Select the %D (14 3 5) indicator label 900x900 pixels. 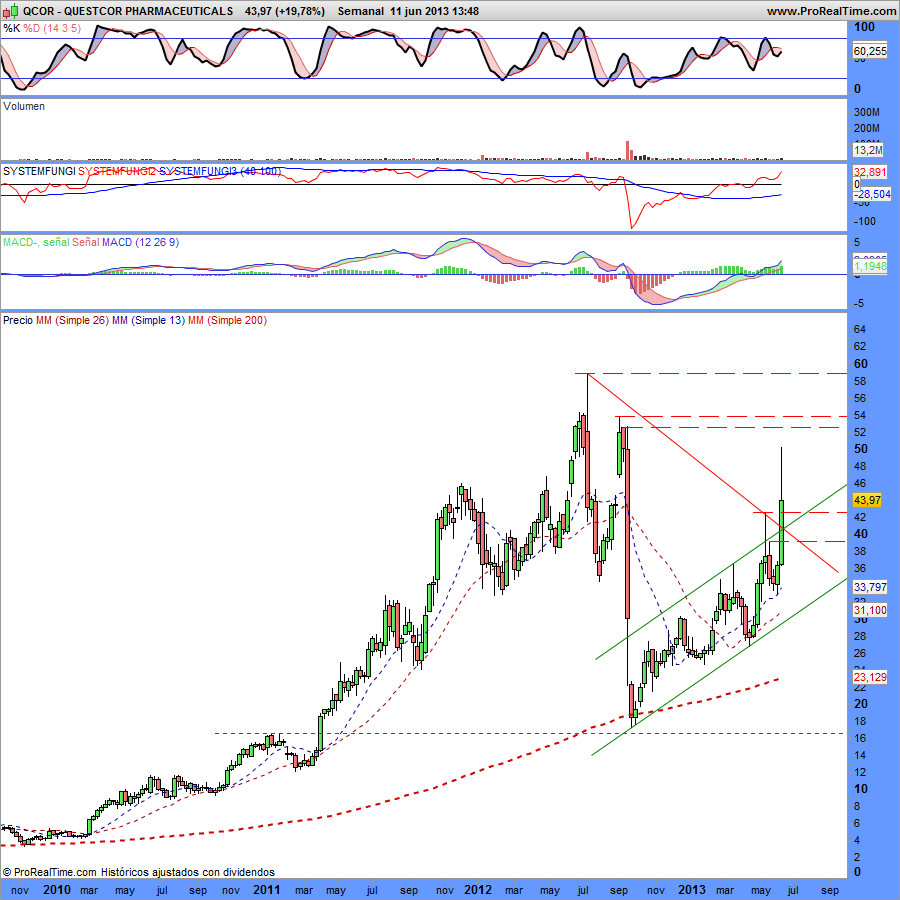[52, 28]
